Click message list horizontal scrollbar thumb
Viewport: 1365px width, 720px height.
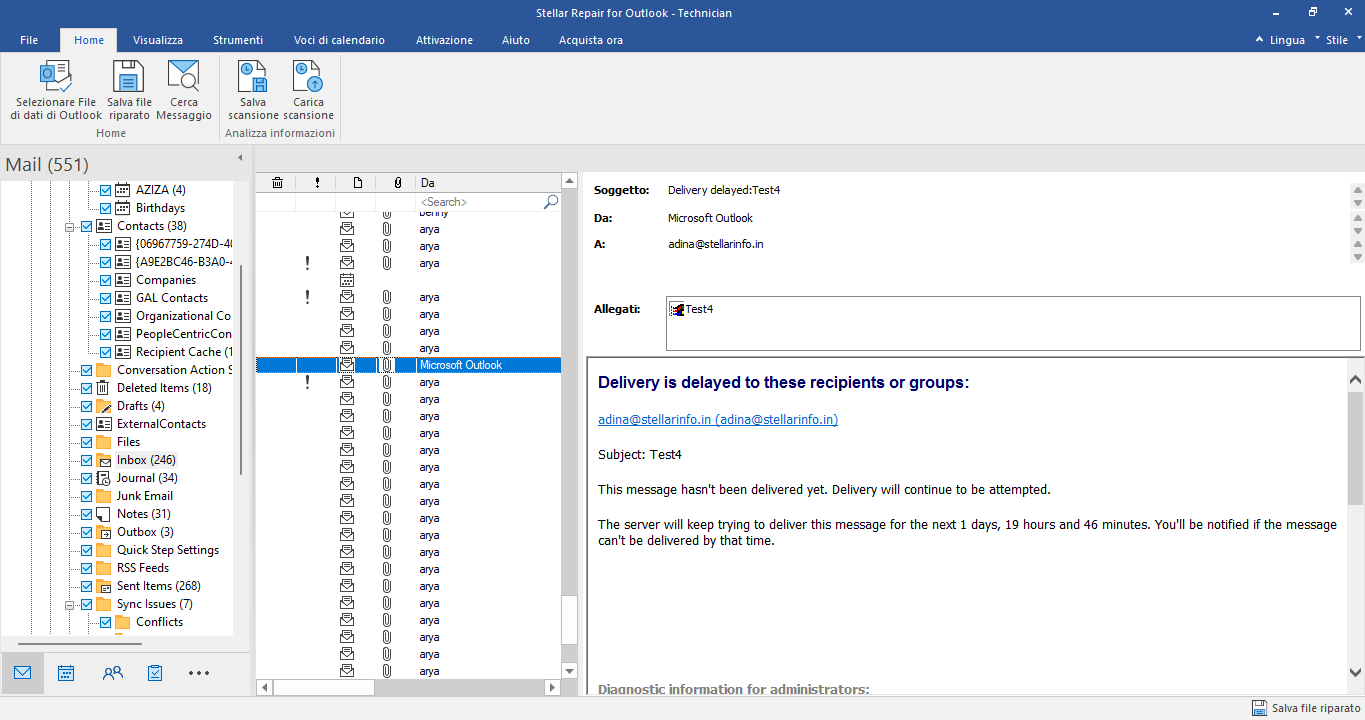(323, 688)
